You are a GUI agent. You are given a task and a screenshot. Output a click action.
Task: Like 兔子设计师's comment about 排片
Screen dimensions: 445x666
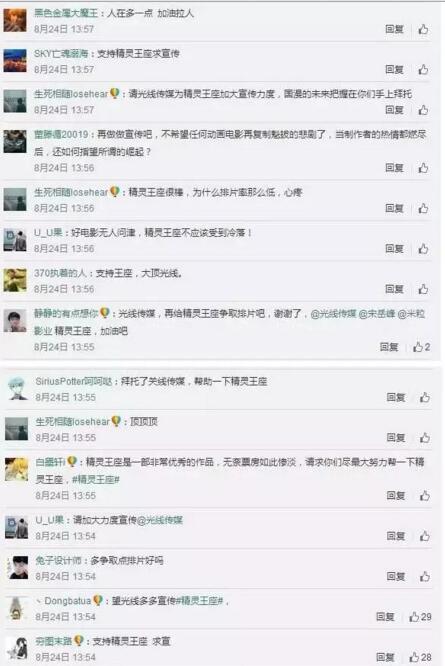(x=425, y=576)
